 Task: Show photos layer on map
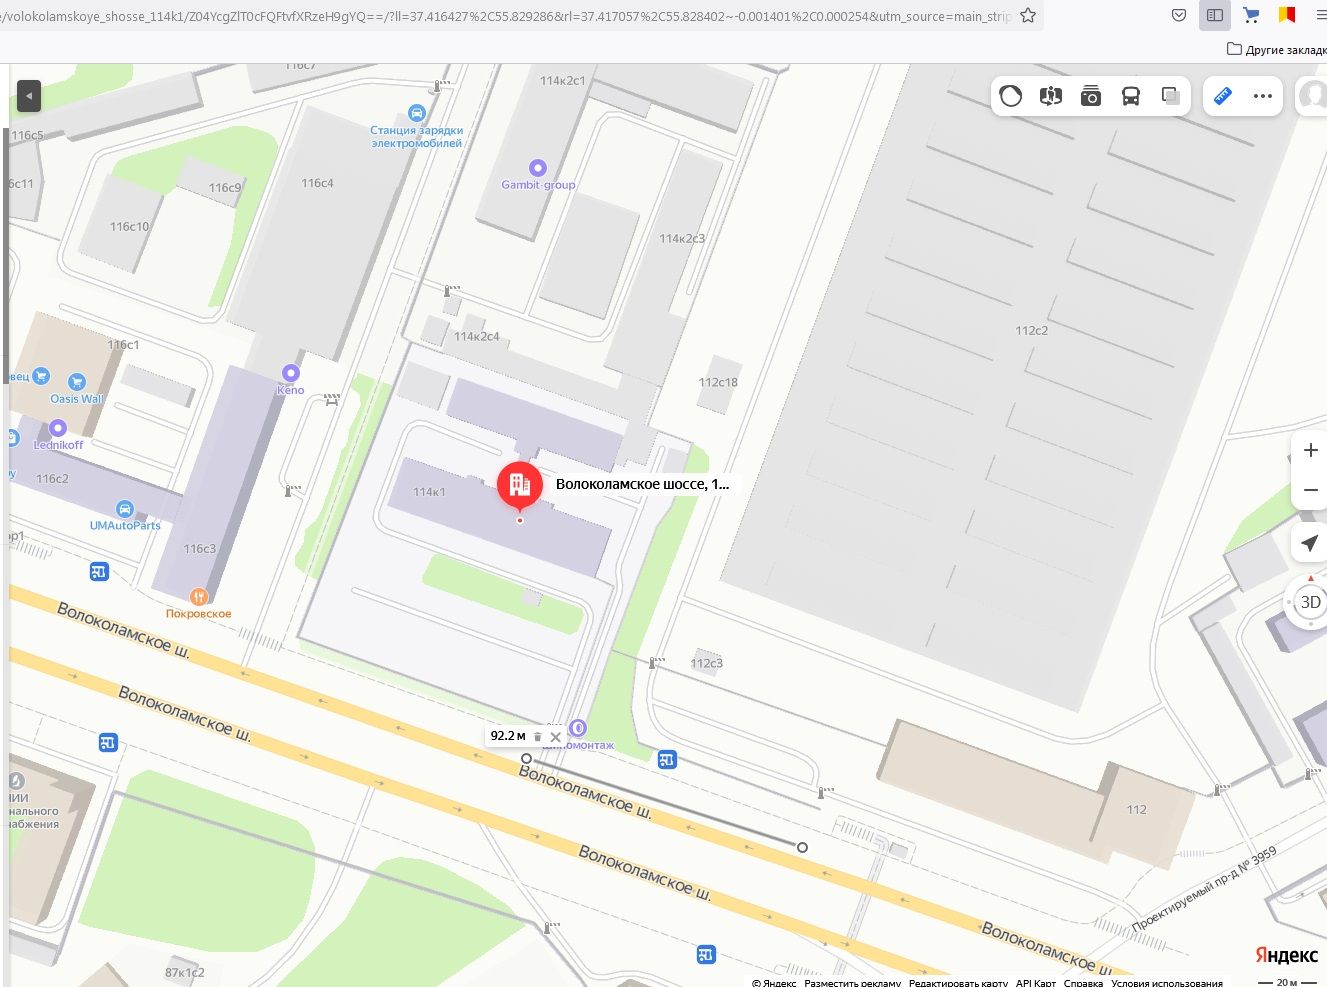tap(1091, 96)
